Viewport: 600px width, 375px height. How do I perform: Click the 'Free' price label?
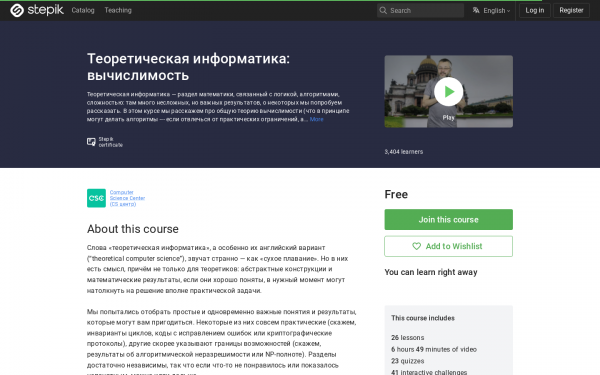[396, 194]
